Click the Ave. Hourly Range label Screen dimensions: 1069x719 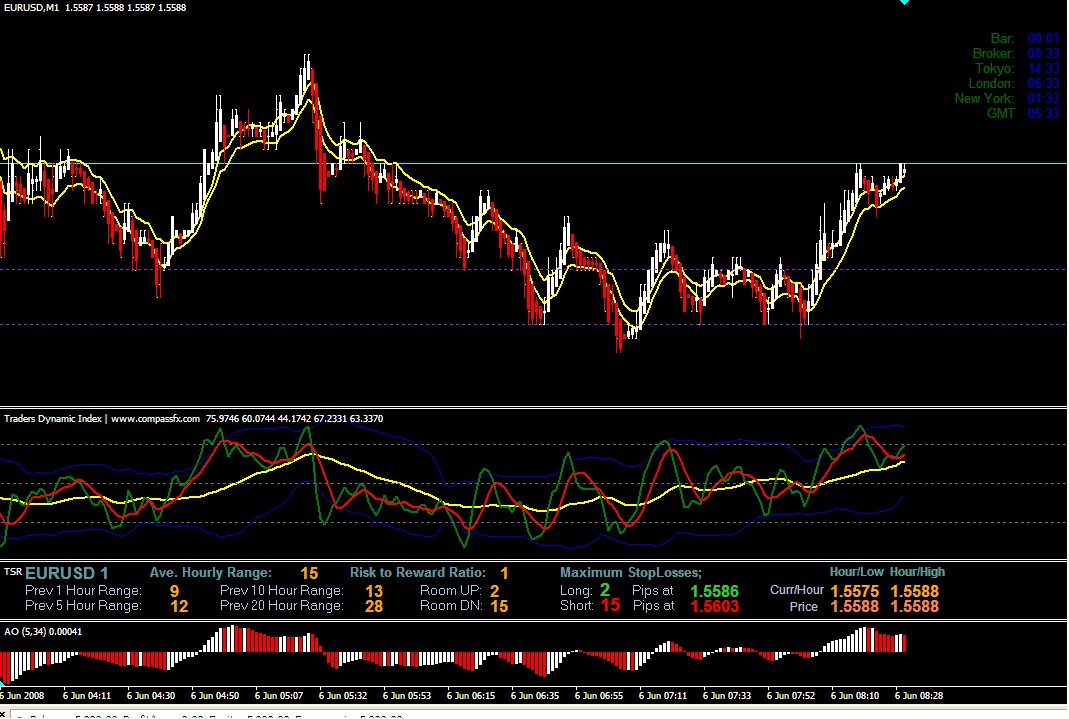(211, 572)
